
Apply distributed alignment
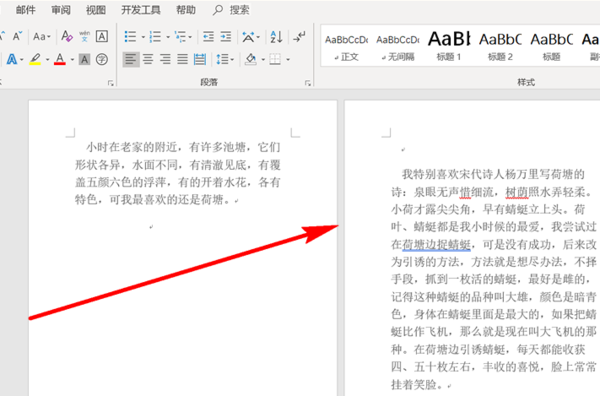coord(199,59)
